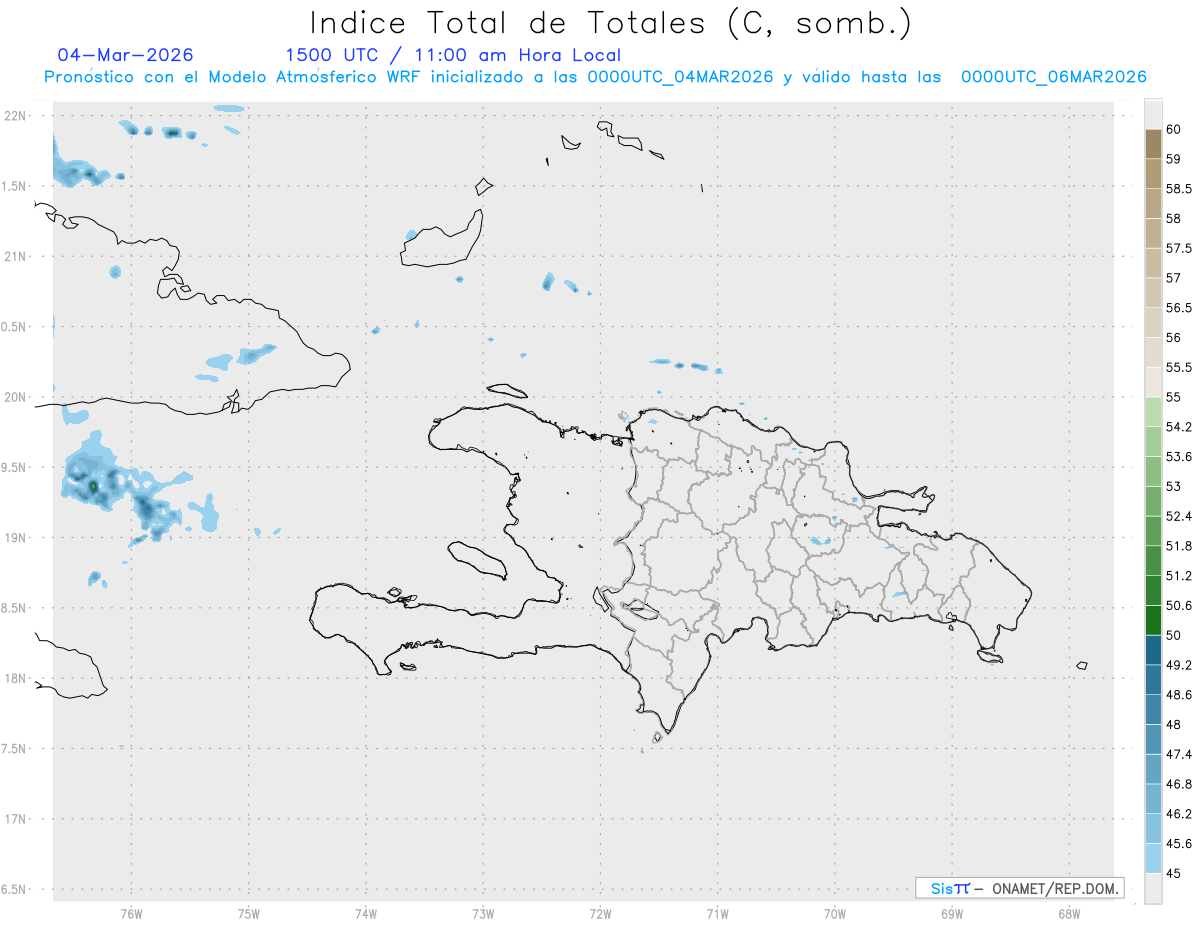1200x927 pixels.
Task: Click the '20N' latitude label
Action: (15, 397)
